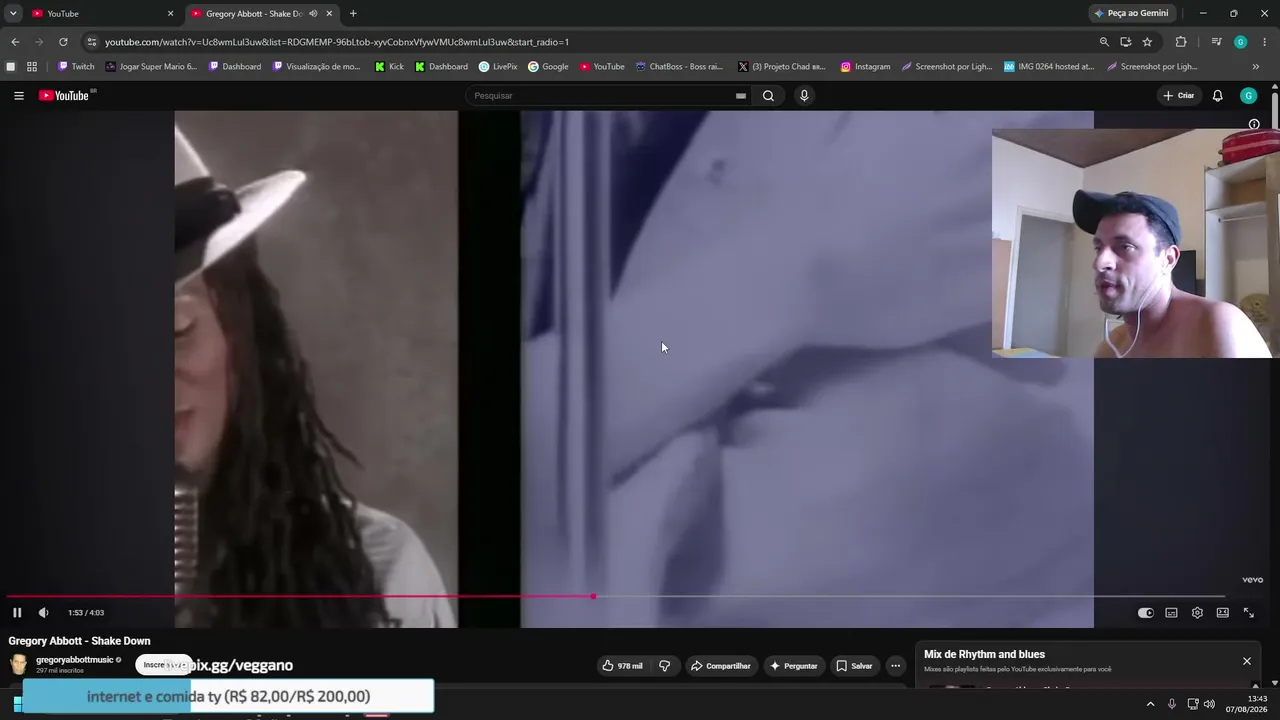This screenshot has height=720, width=1280.
Task: Open the Chrome media controls icon
Action: click(1216, 42)
